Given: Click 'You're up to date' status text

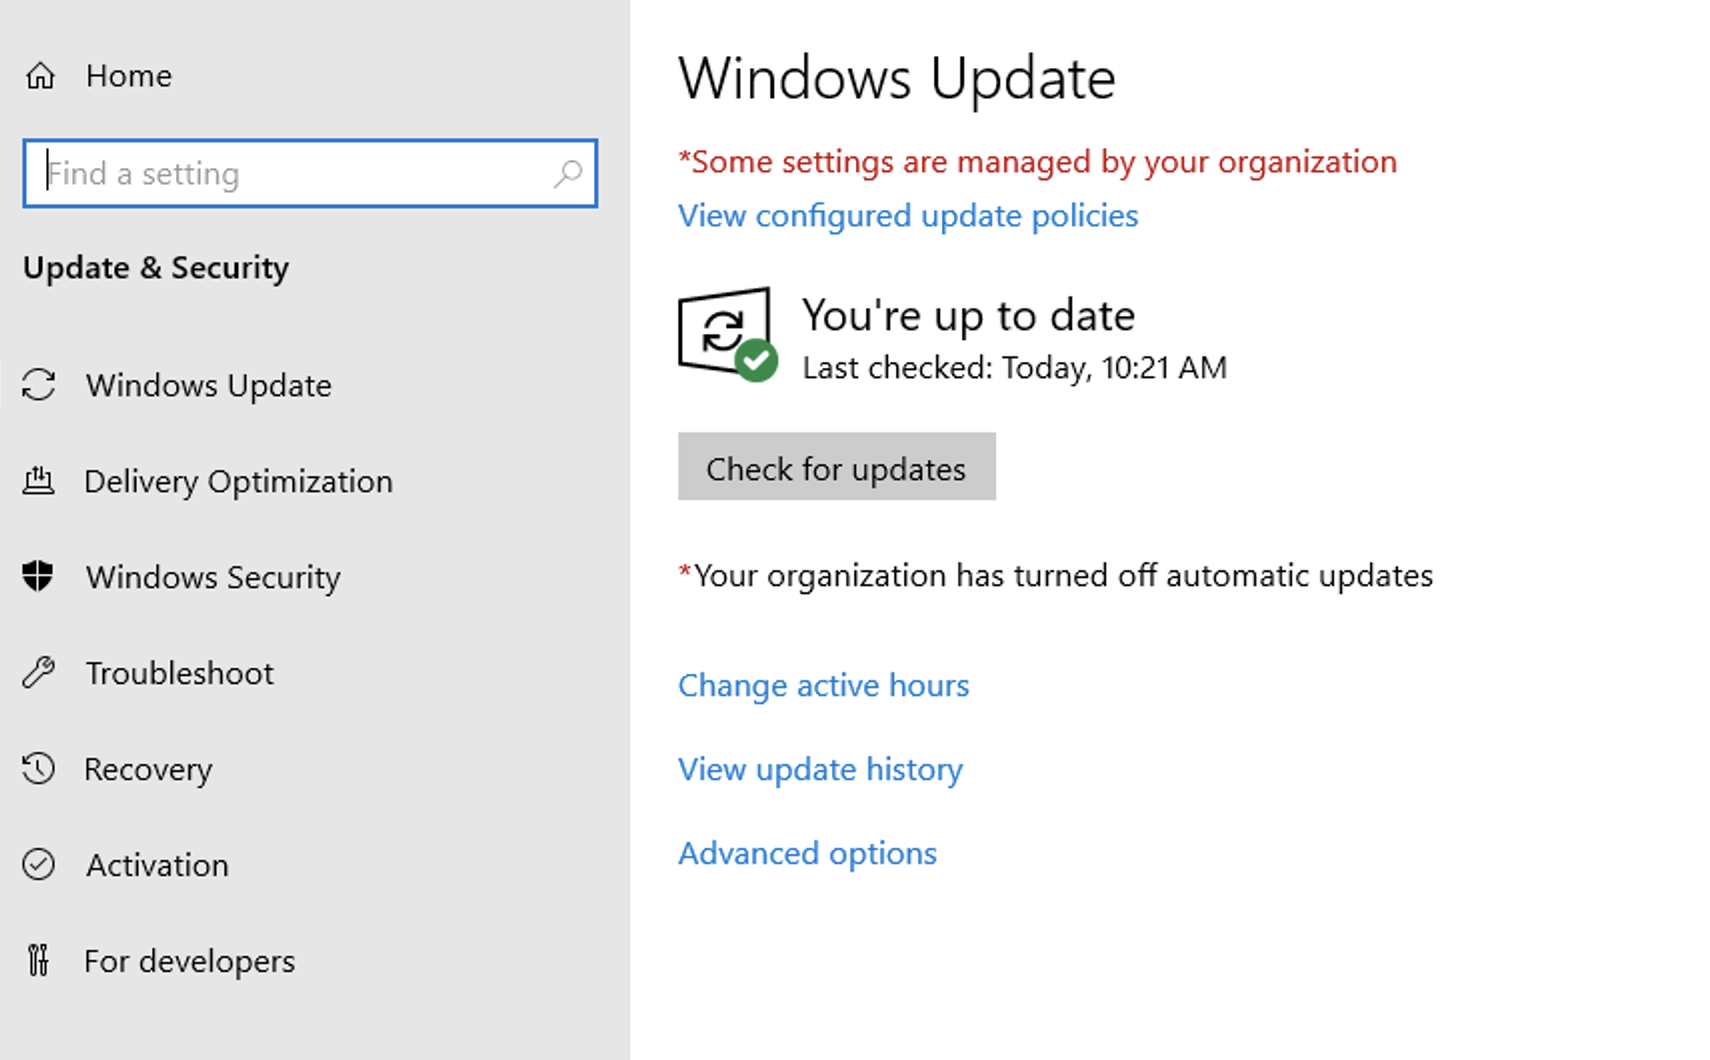Looking at the screenshot, I should [968, 316].
